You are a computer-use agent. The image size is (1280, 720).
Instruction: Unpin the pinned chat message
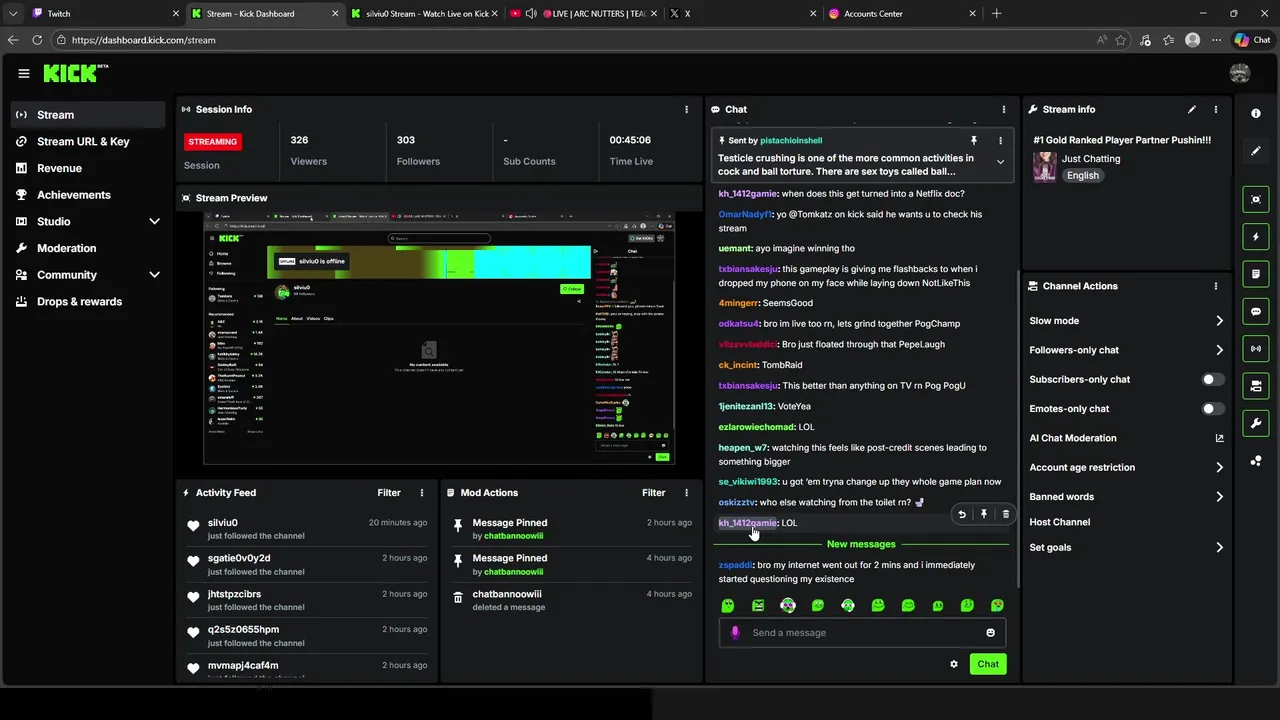click(x=974, y=141)
